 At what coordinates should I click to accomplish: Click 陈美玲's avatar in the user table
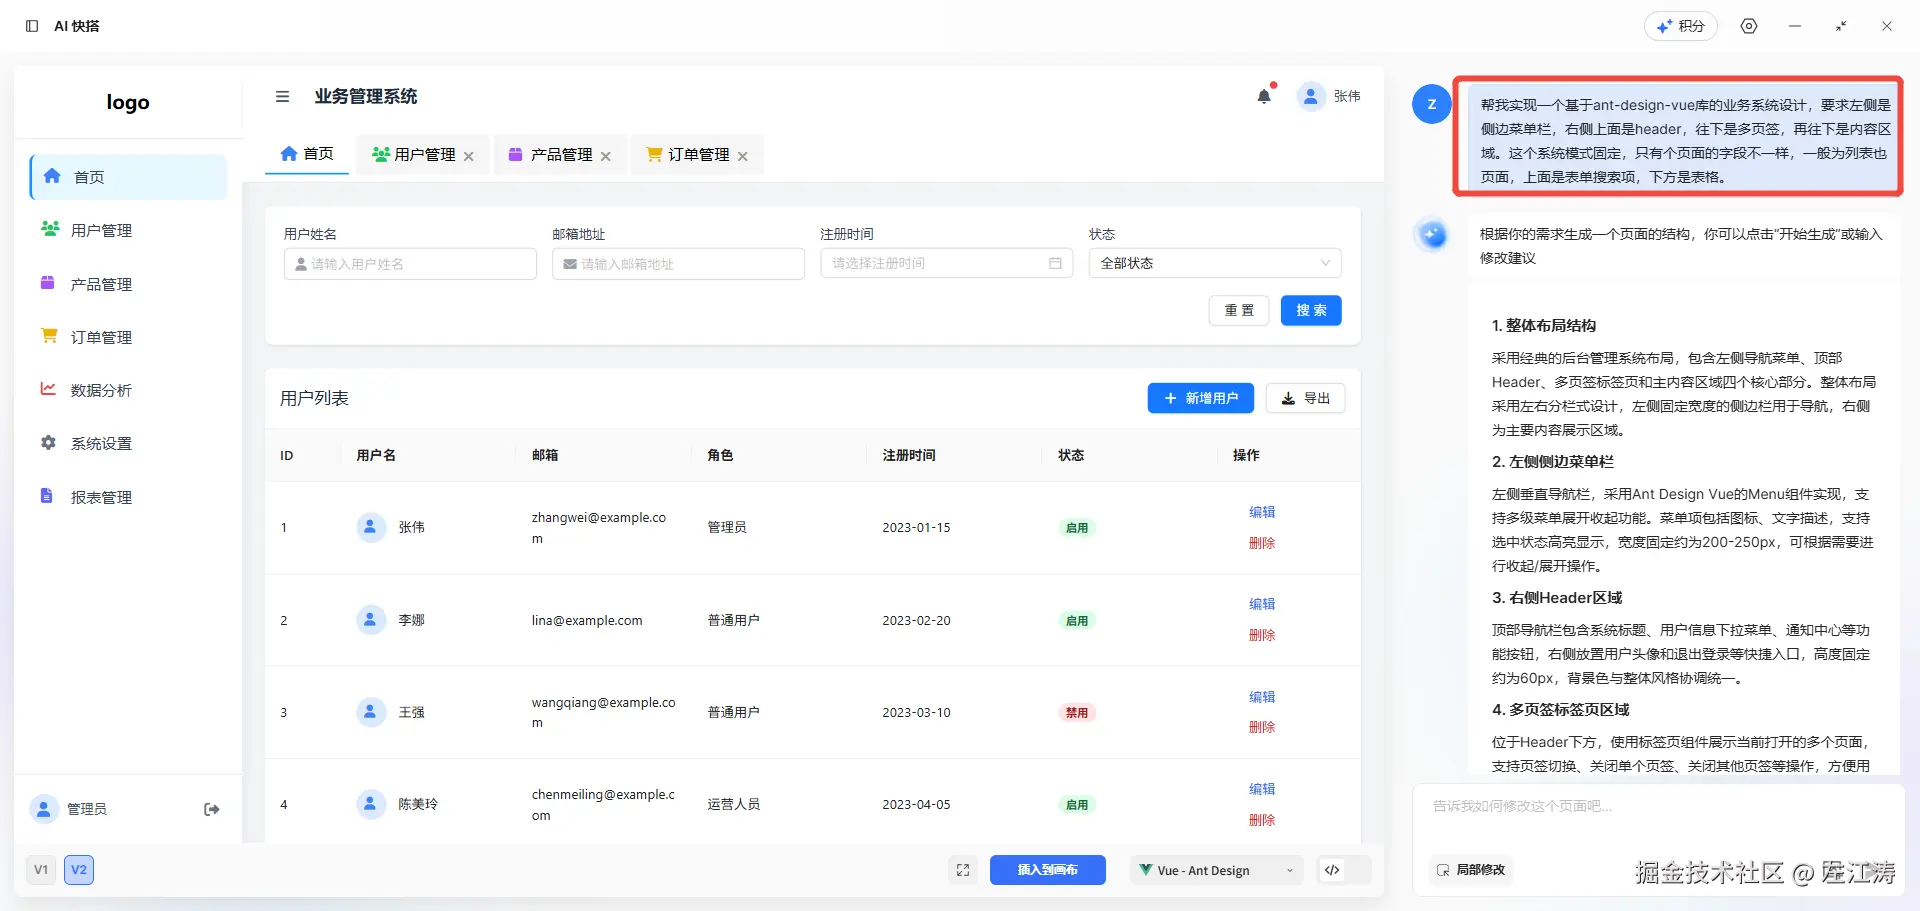371,804
